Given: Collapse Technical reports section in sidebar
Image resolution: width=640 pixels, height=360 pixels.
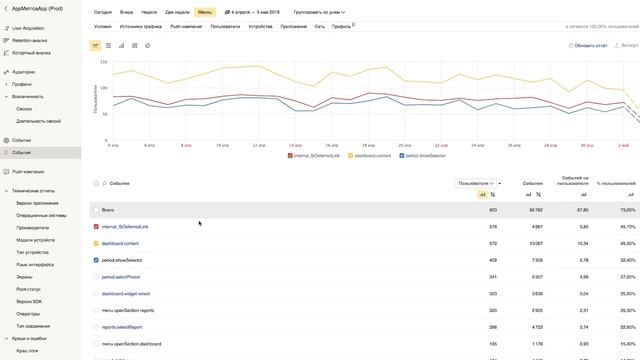Looking at the screenshot, I should [6, 191].
